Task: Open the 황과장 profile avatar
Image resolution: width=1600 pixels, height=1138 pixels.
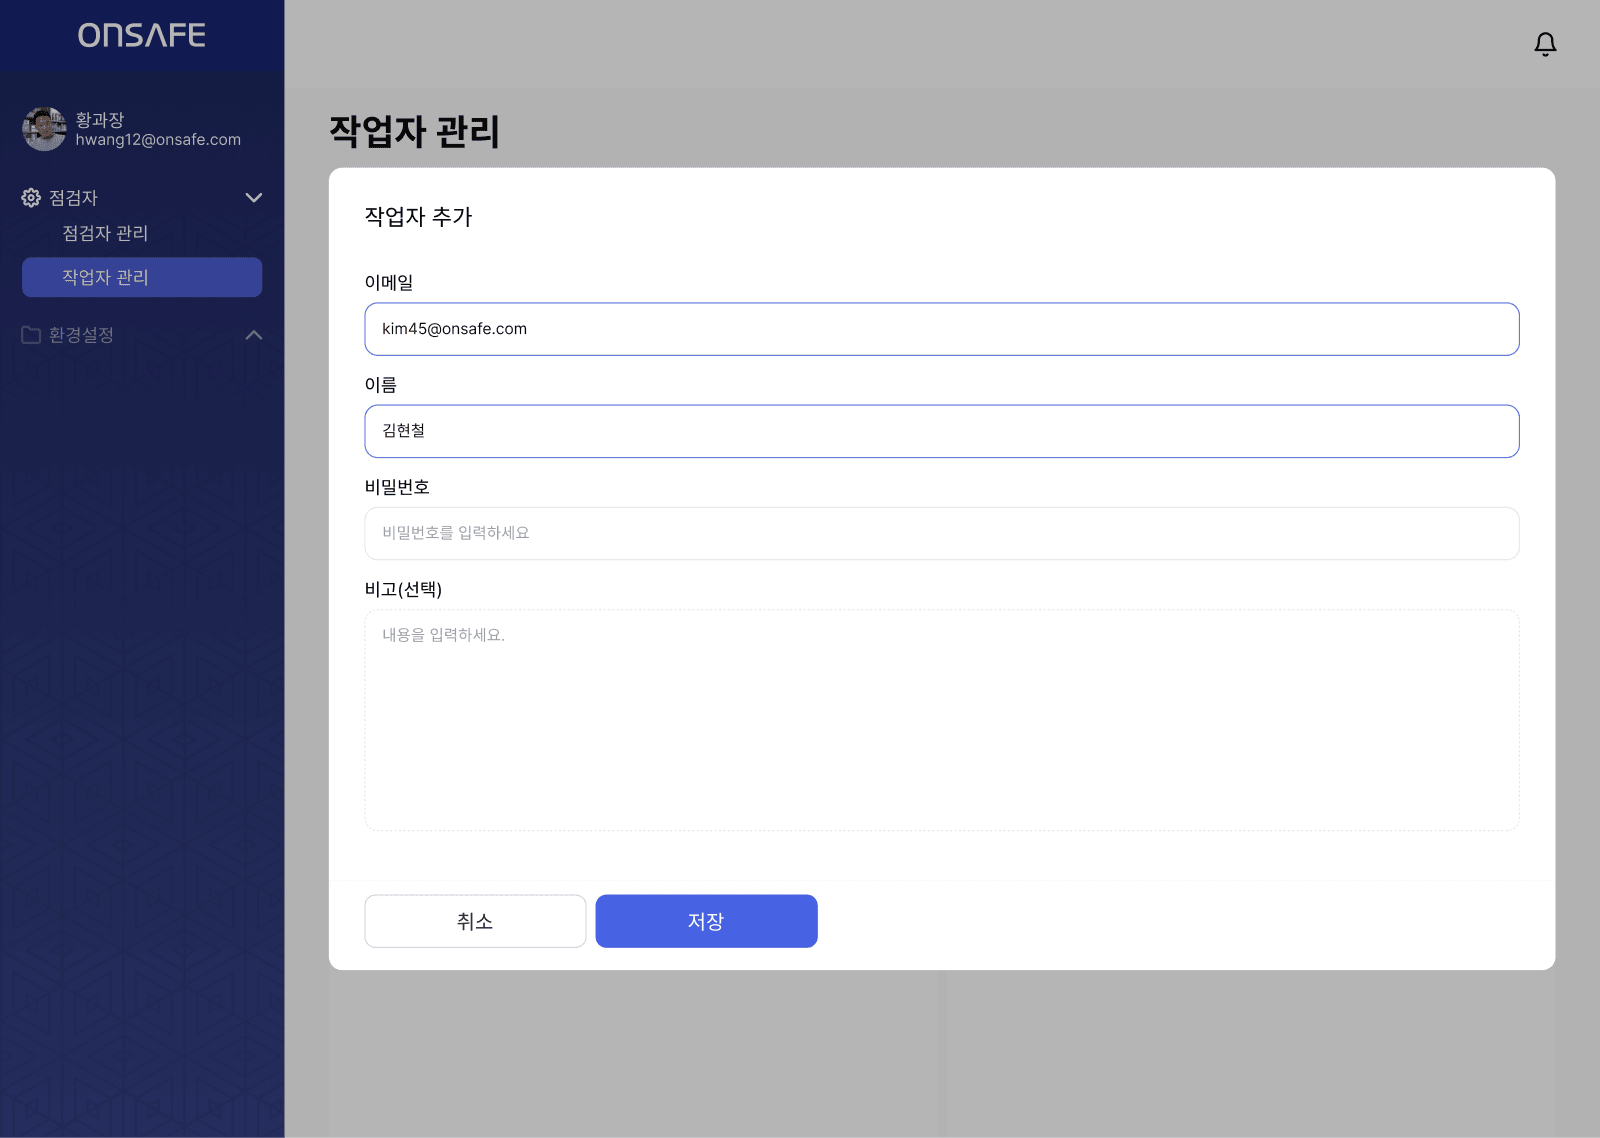Action: [x=44, y=129]
